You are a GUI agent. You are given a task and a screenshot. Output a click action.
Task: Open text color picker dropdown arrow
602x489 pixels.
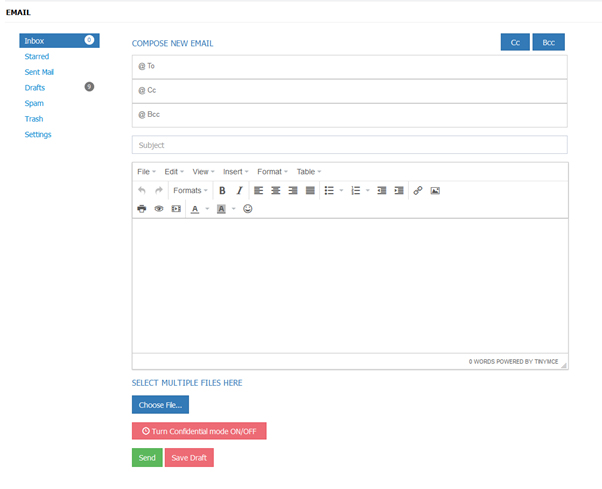click(207, 209)
